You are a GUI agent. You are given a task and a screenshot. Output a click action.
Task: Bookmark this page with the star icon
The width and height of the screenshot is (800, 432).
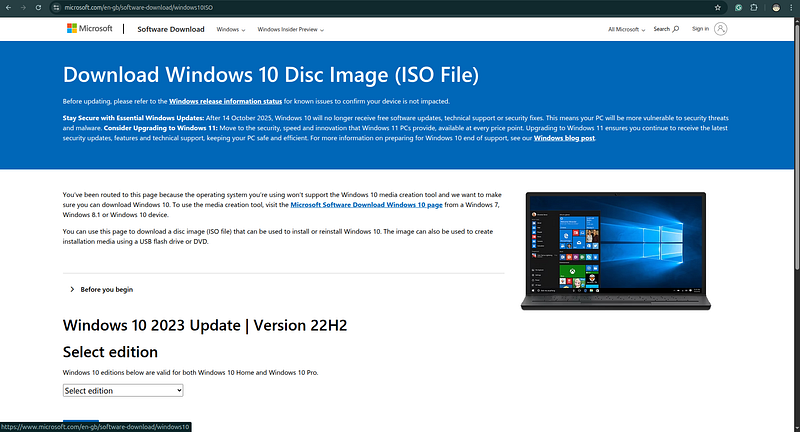click(717, 8)
